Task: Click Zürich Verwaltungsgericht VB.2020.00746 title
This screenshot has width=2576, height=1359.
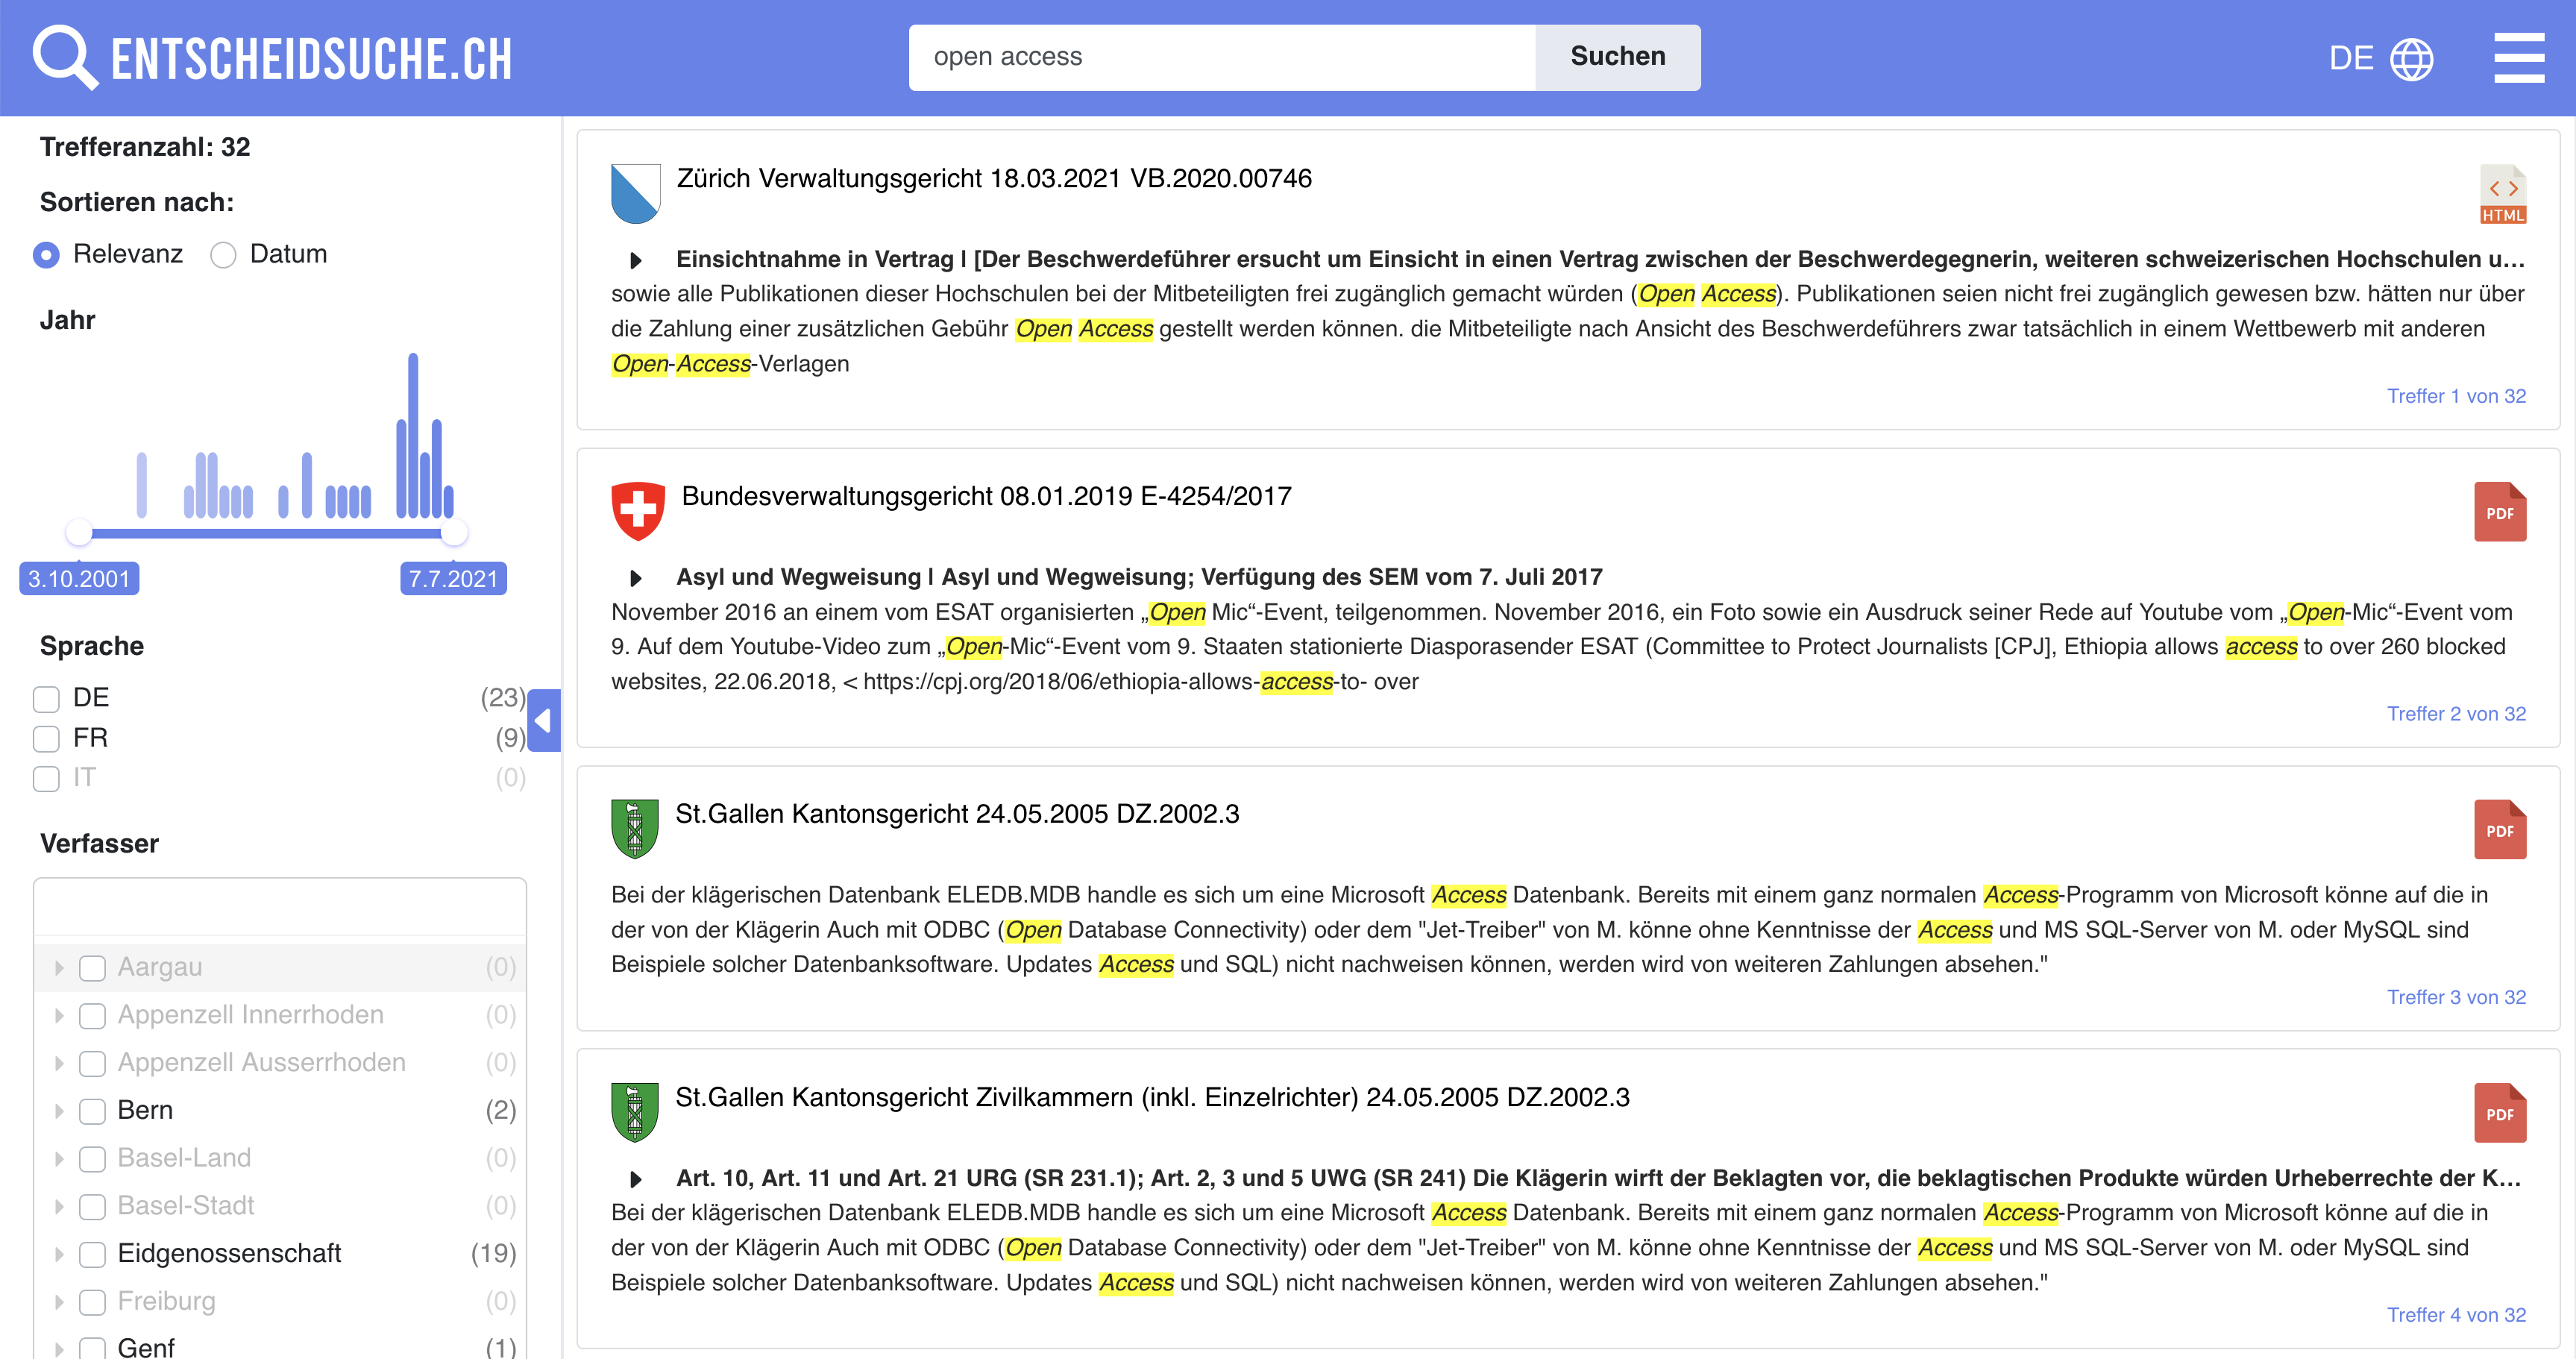Action: click(x=993, y=179)
